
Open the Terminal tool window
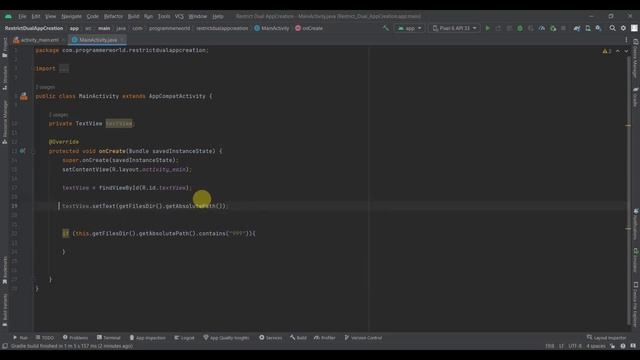[109, 338]
